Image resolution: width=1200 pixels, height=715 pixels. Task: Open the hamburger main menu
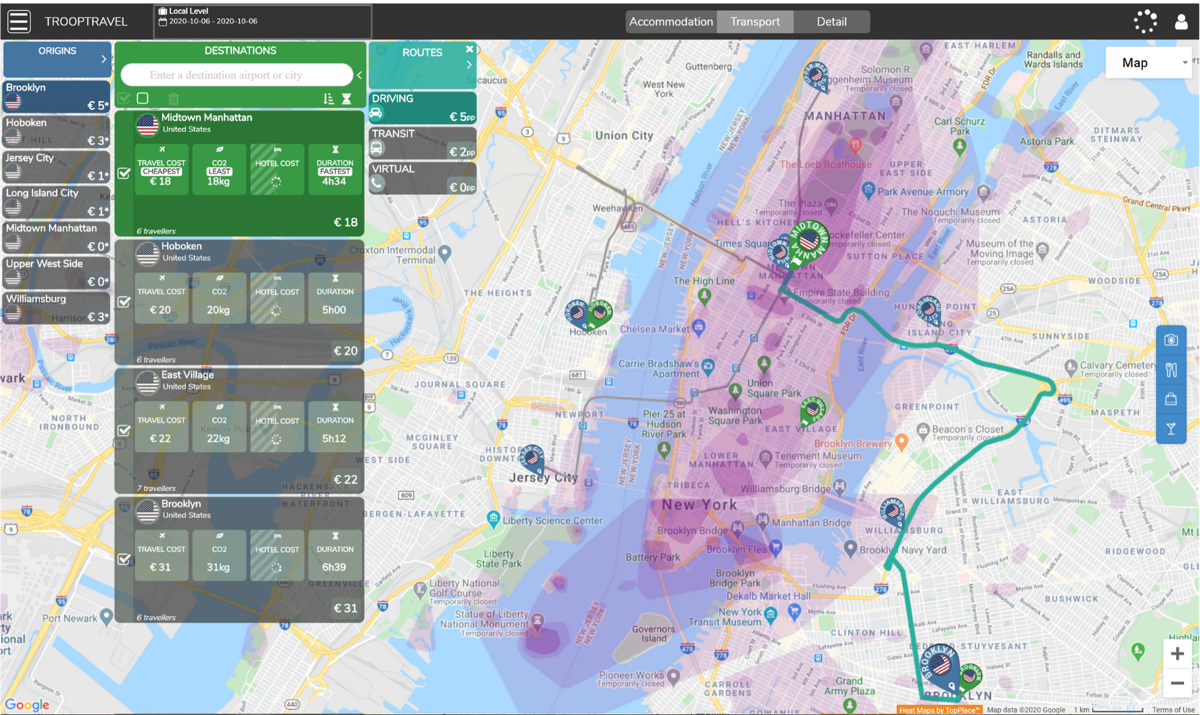[x=19, y=21]
